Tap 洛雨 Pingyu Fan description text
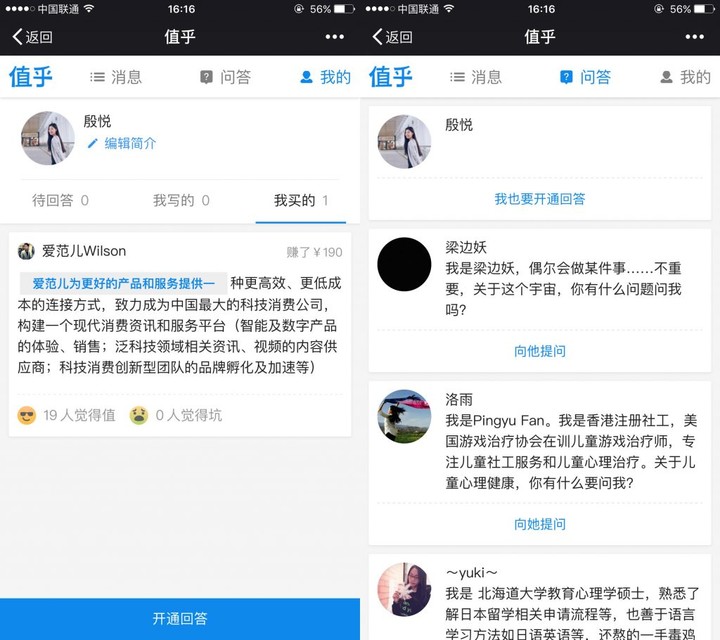Viewport: 720px width, 640px height. click(x=571, y=452)
